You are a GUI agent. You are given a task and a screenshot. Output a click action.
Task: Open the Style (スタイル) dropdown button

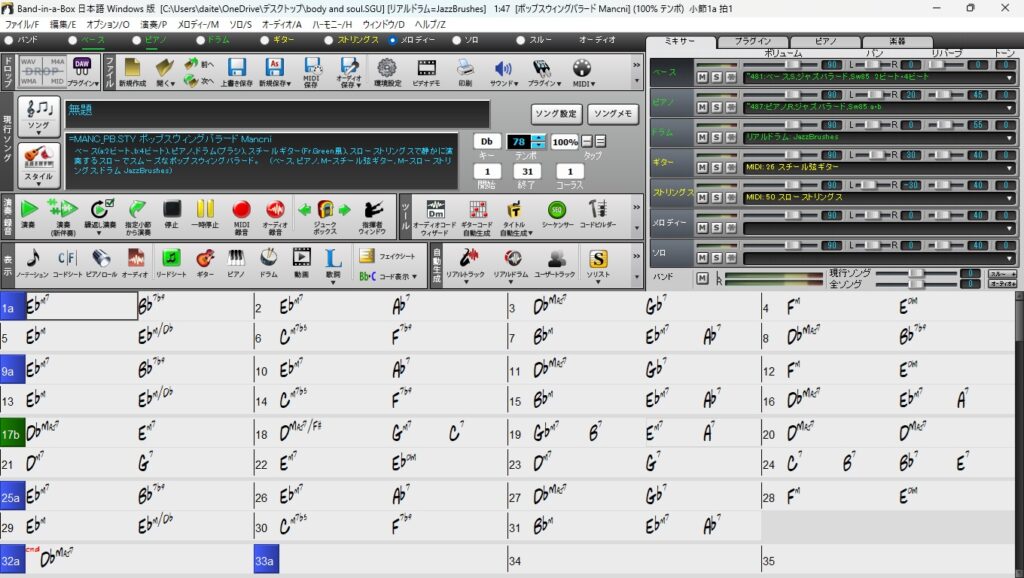click(x=39, y=166)
